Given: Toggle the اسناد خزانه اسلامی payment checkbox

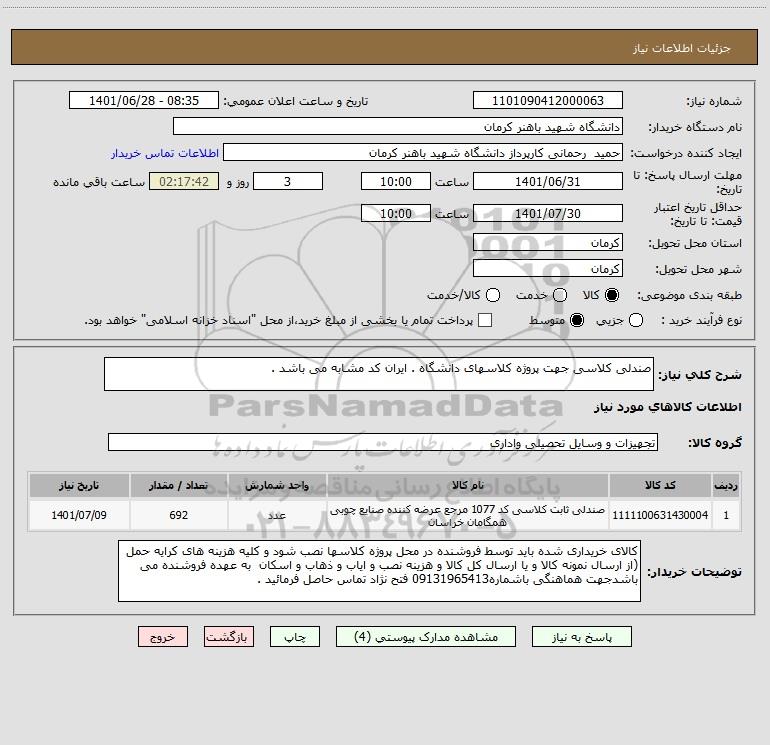Looking at the screenshot, I should pos(485,320).
